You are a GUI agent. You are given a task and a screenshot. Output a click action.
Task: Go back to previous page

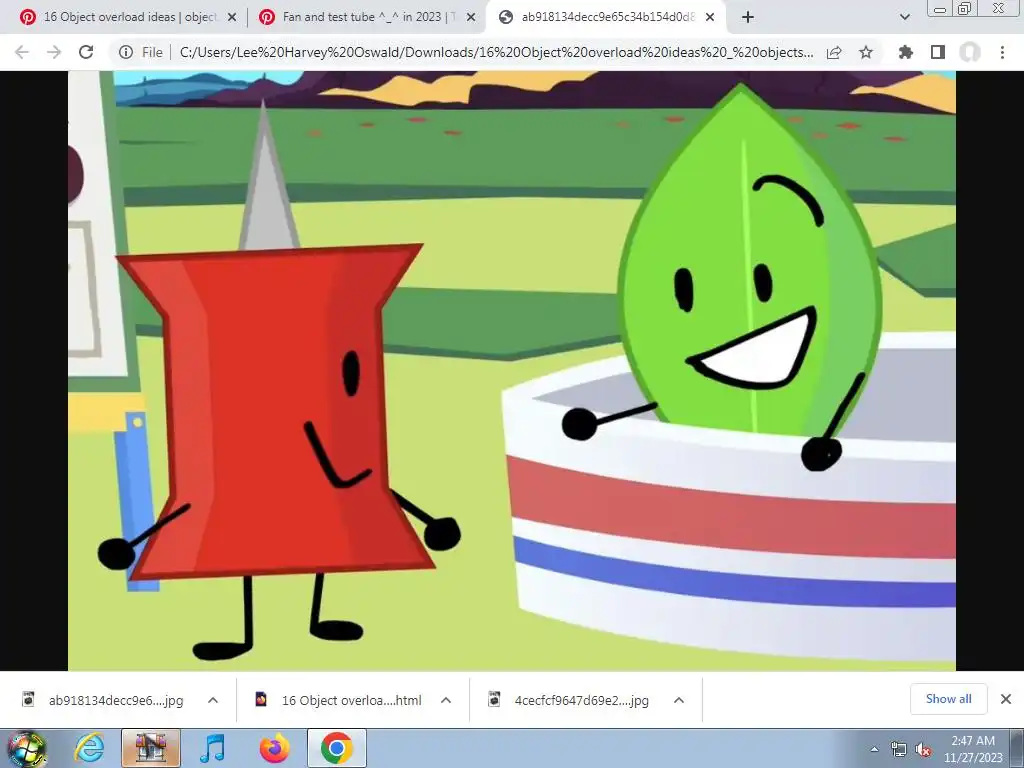[x=22, y=52]
